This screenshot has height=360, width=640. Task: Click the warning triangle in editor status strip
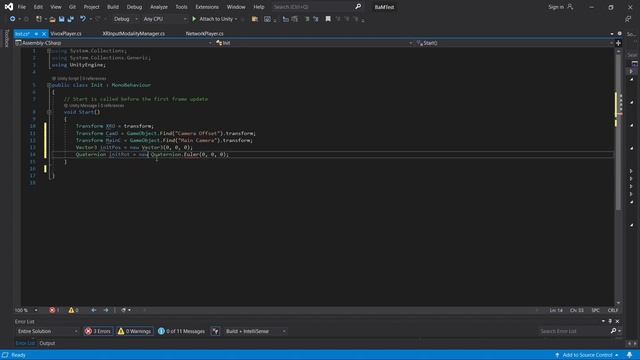(x=71, y=310)
